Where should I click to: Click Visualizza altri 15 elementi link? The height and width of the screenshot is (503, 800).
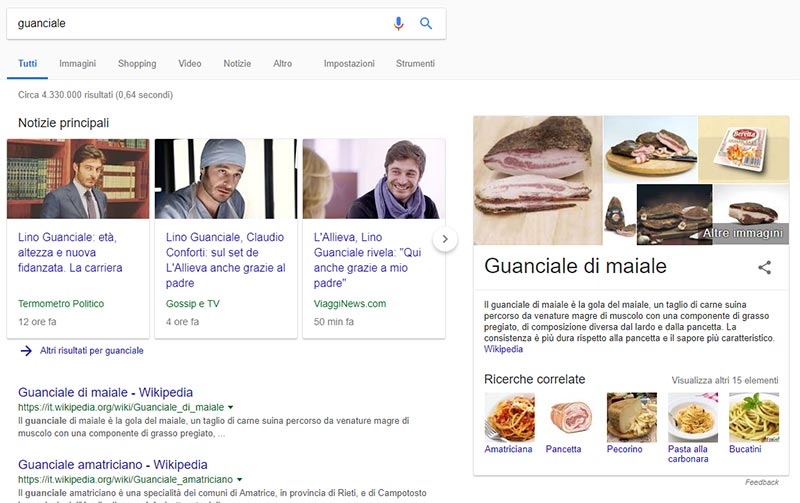pyautogui.click(x=725, y=380)
